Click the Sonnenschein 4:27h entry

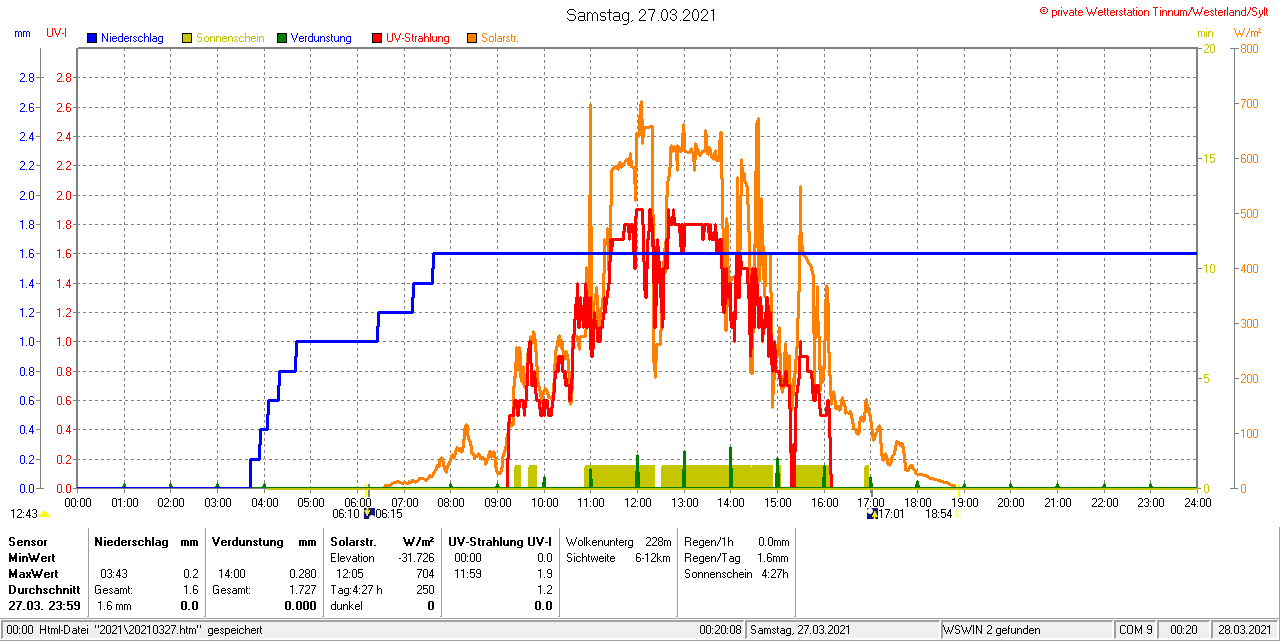click(736, 573)
